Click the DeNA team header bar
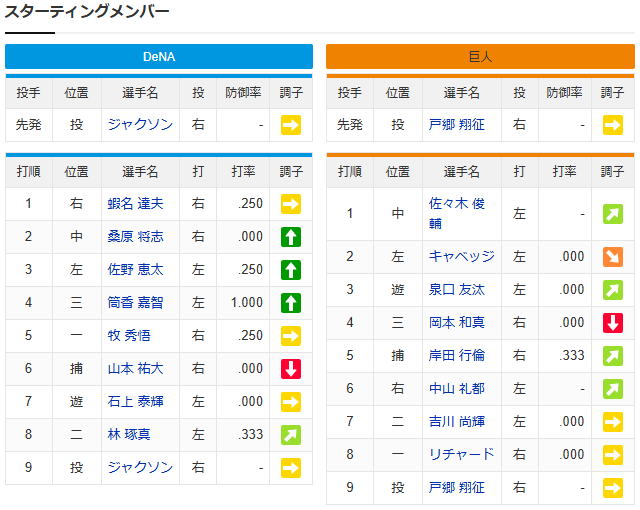The image size is (640, 510). (159, 56)
